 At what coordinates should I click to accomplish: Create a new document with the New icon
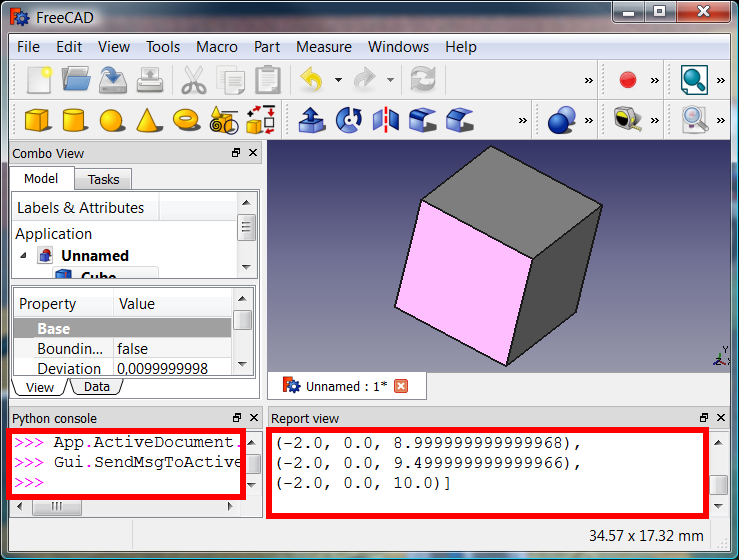point(39,80)
